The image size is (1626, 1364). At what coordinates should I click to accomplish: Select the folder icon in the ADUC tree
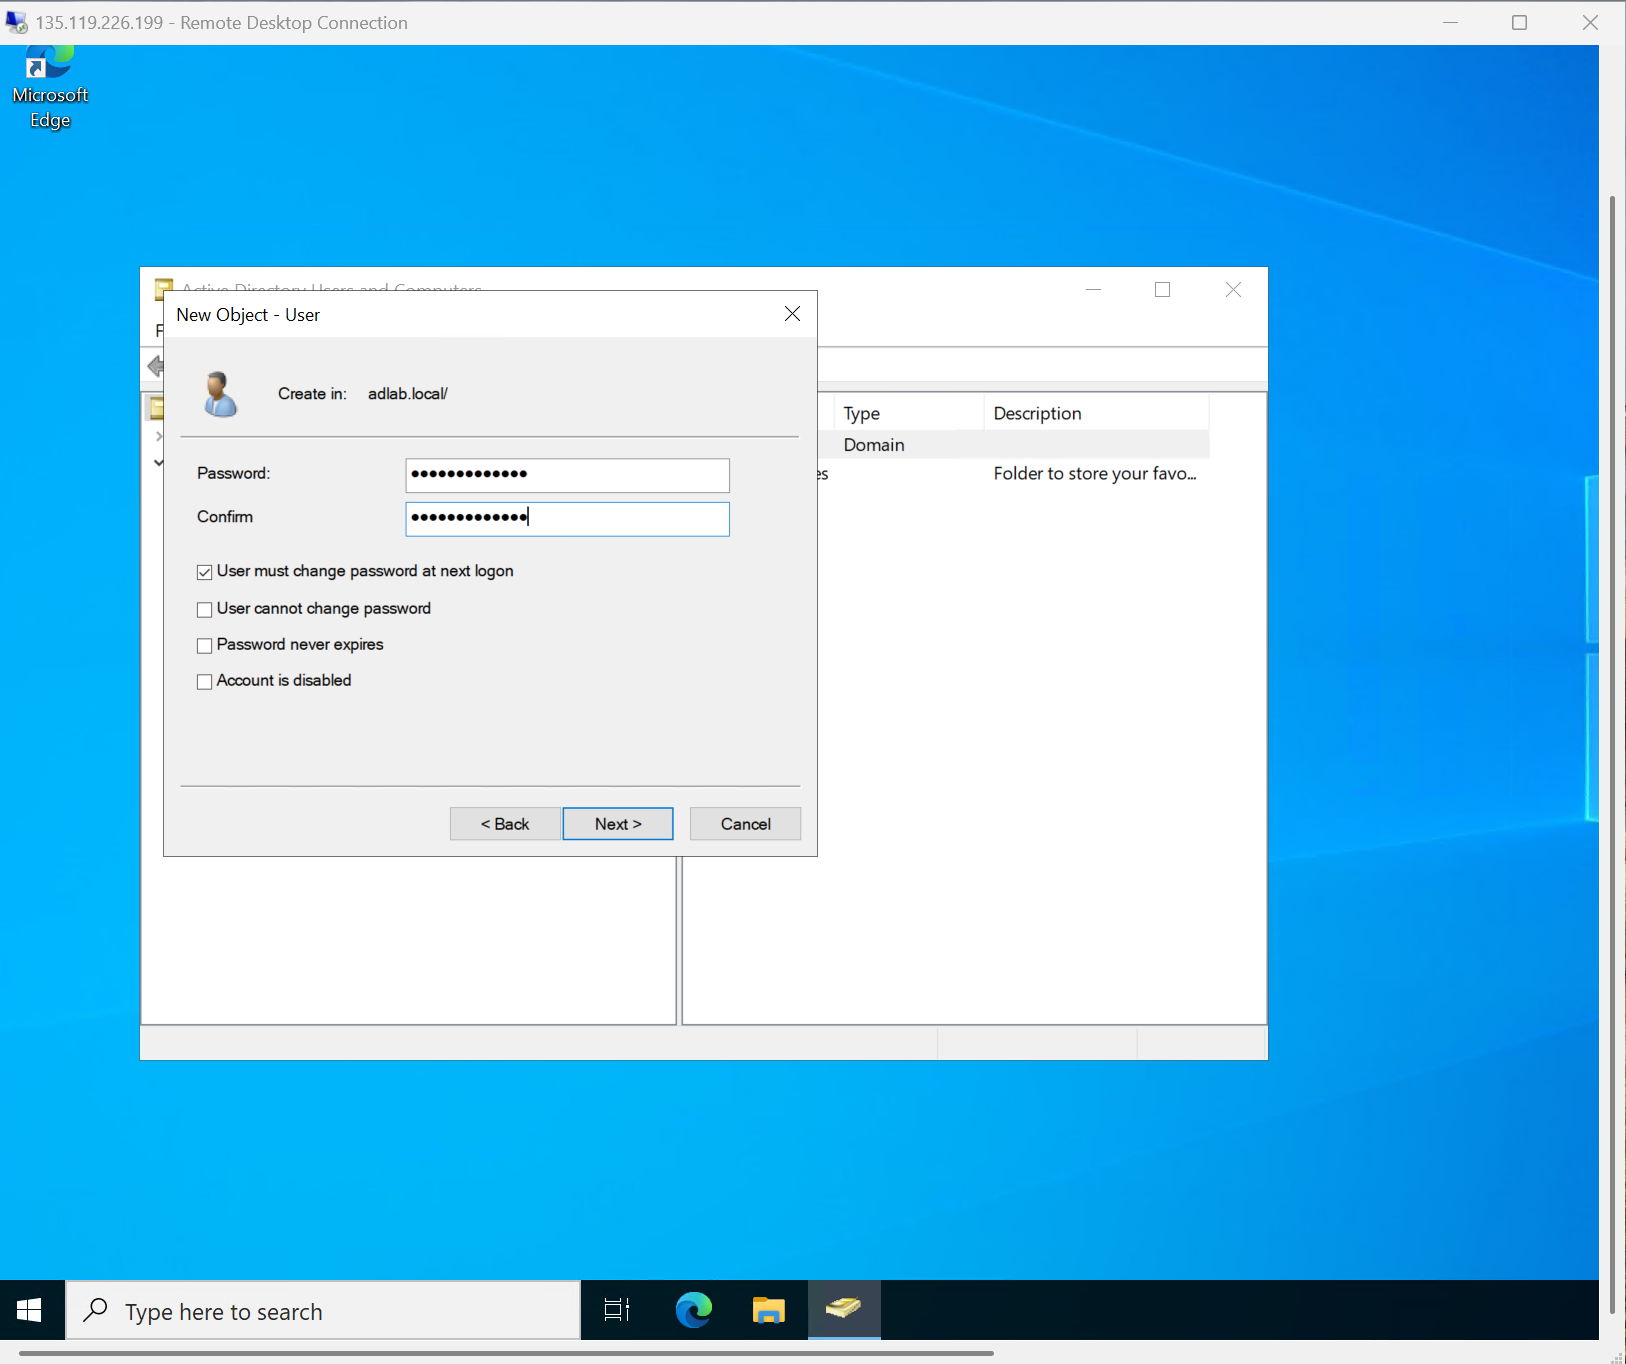pyautogui.click(x=157, y=406)
